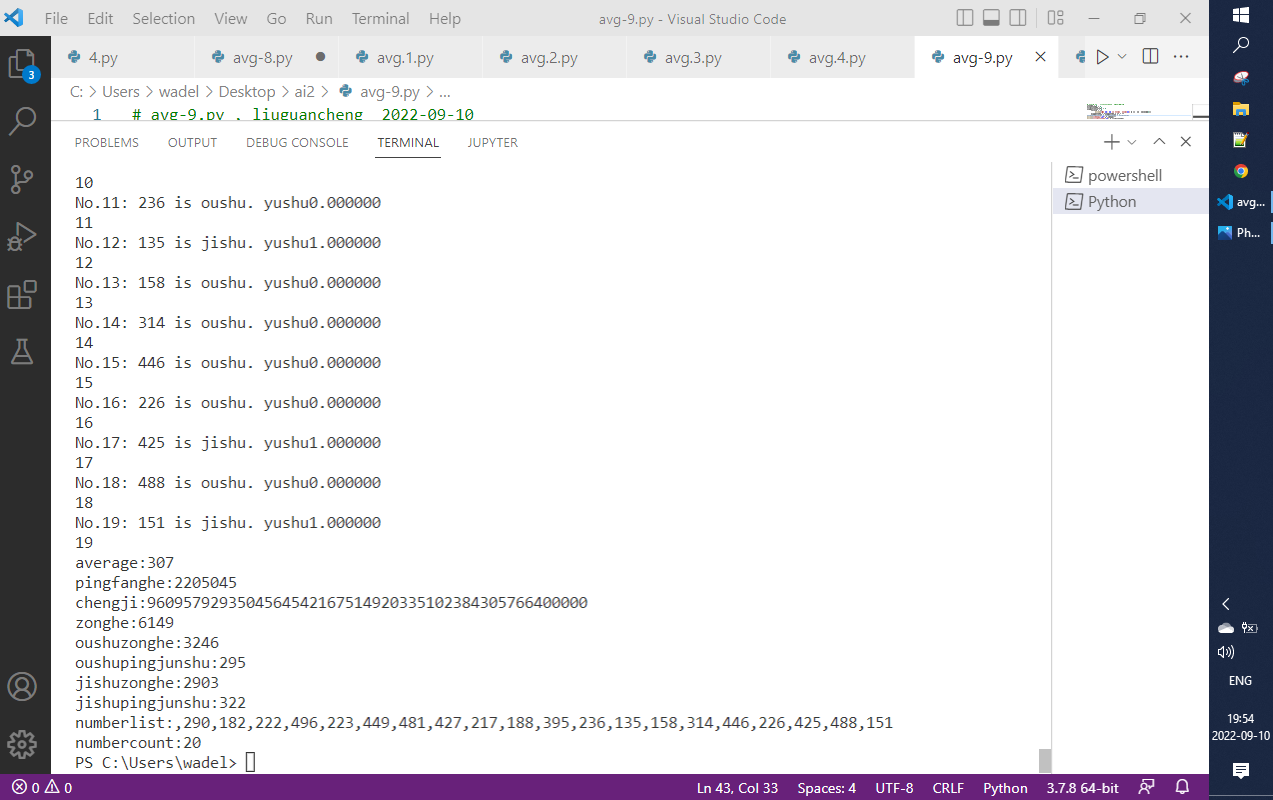Click the terminal vertical scrollbar thumb
This screenshot has height=800, width=1273.
coord(1045,760)
